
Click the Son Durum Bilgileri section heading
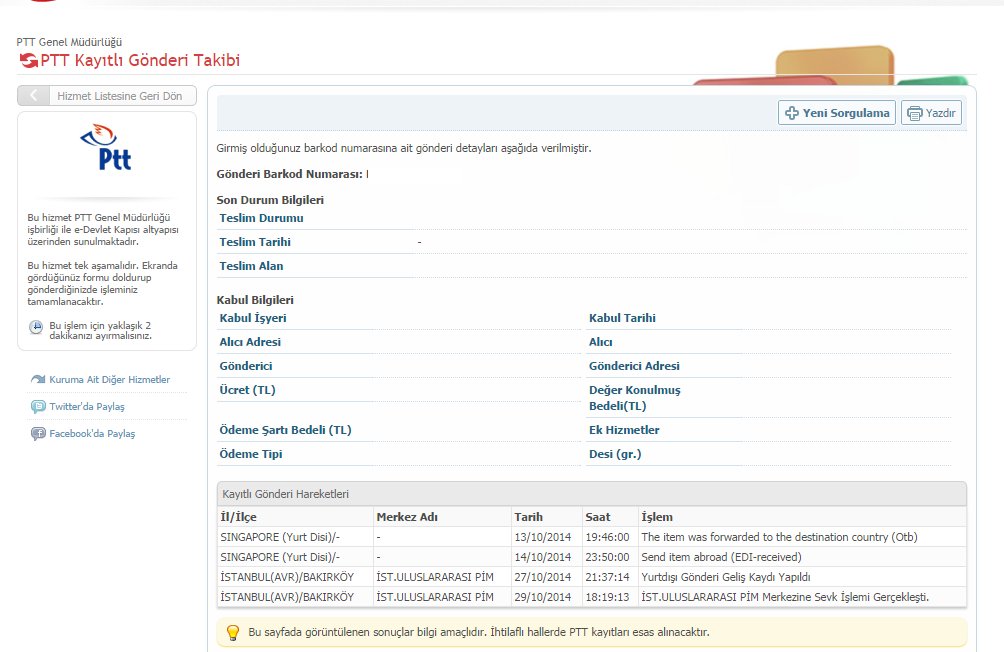tap(270, 200)
